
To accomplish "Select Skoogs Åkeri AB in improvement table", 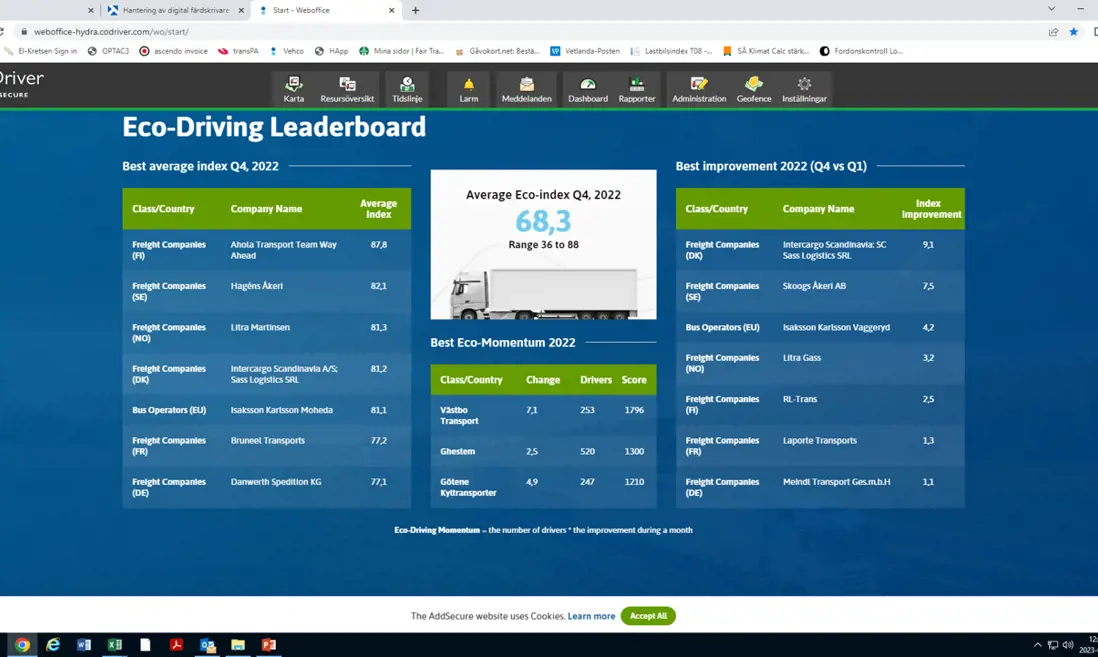I will pyautogui.click(x=814, y=286).
